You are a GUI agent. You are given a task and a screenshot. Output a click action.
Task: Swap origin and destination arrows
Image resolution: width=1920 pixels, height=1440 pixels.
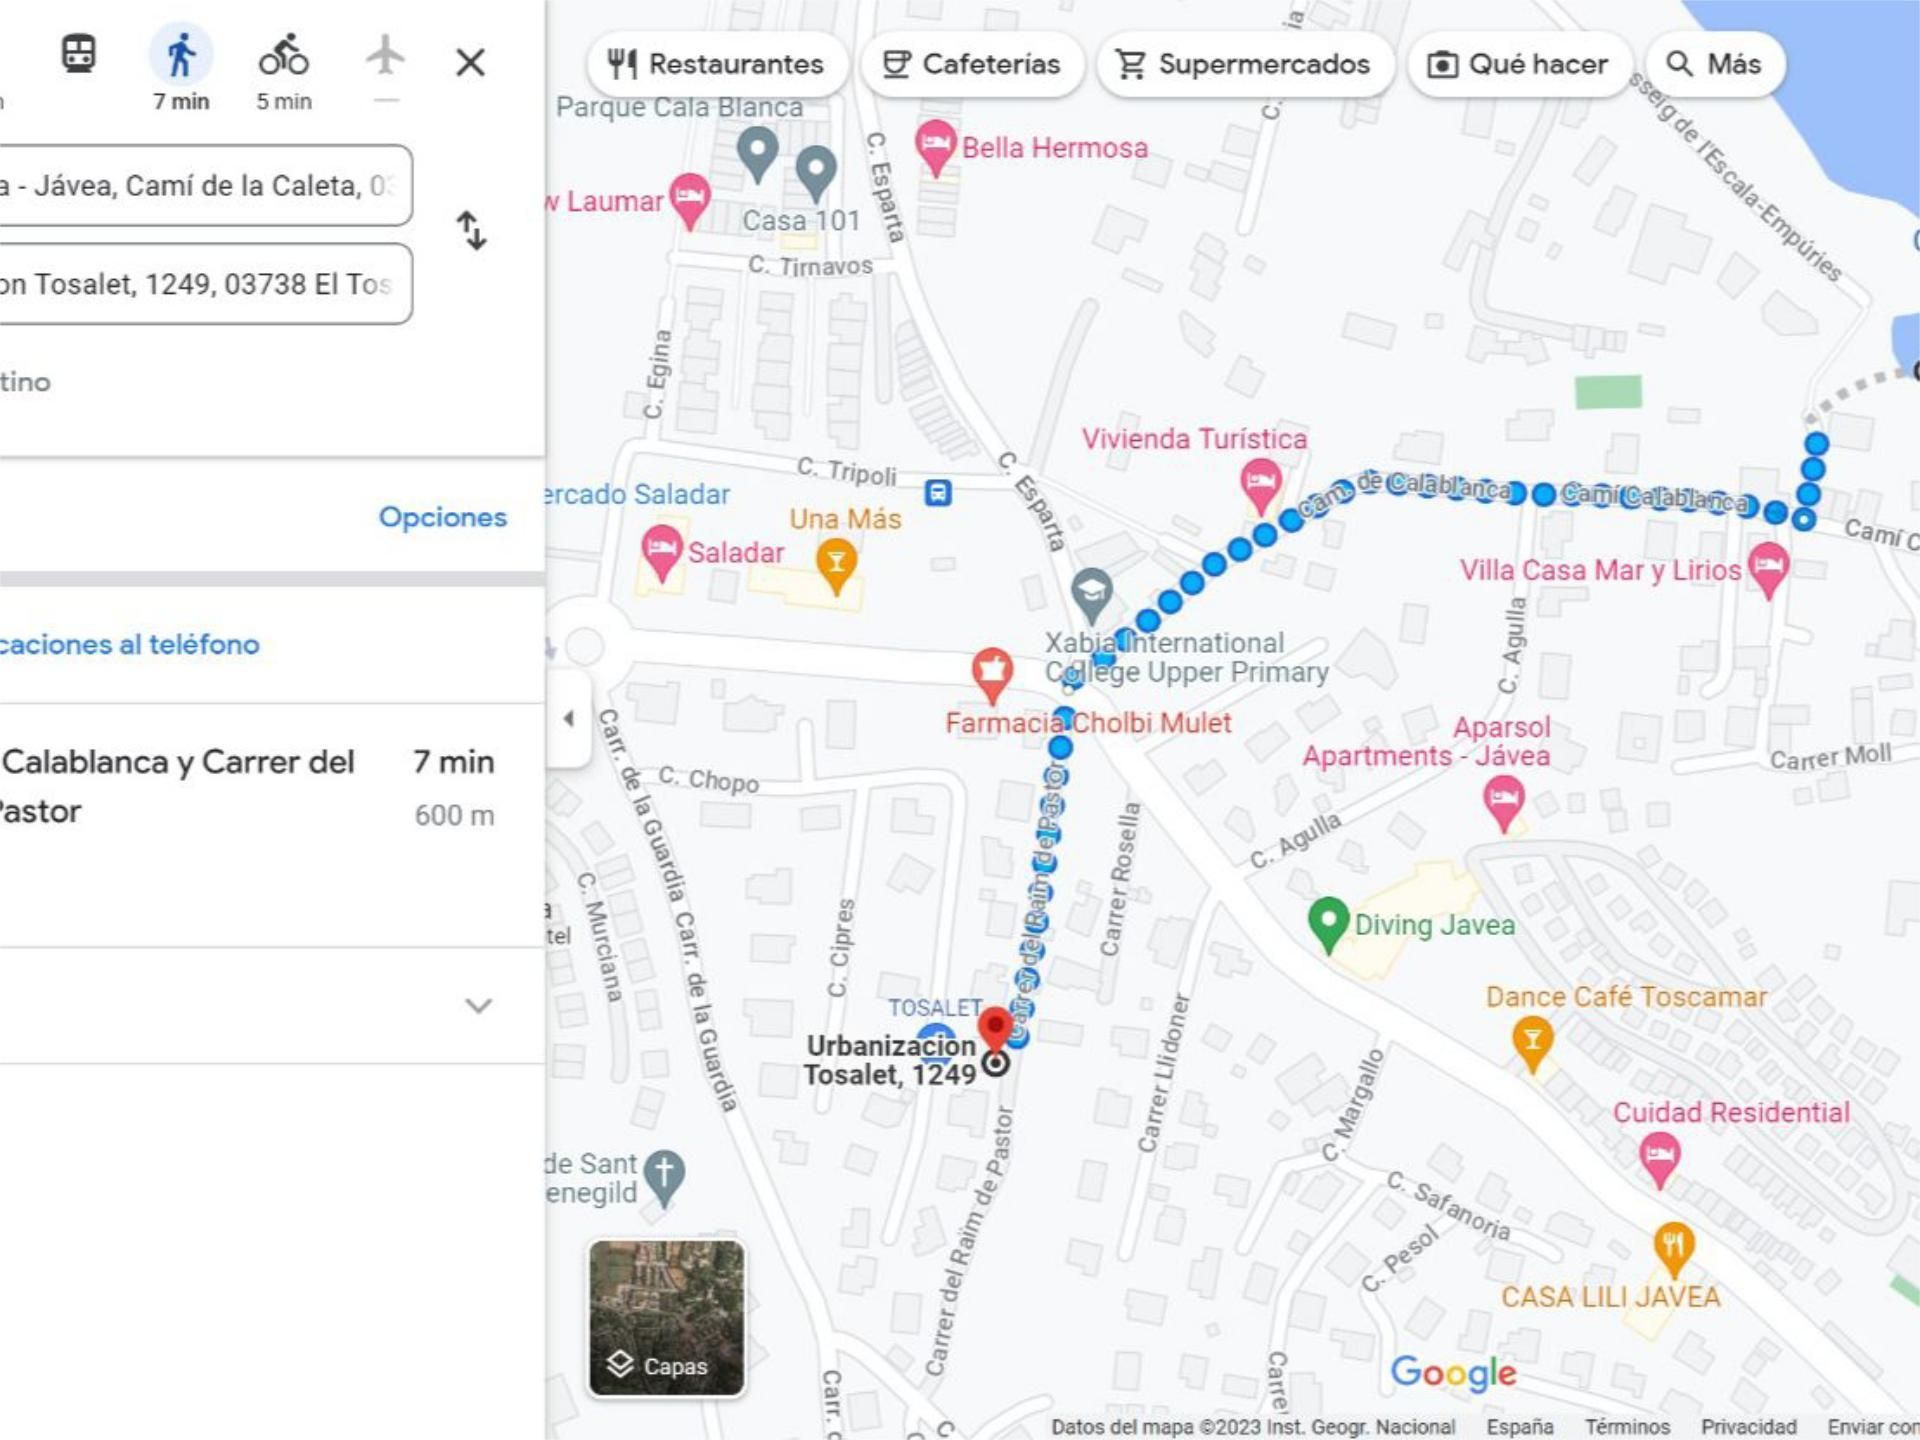click(x=471, y=231)
